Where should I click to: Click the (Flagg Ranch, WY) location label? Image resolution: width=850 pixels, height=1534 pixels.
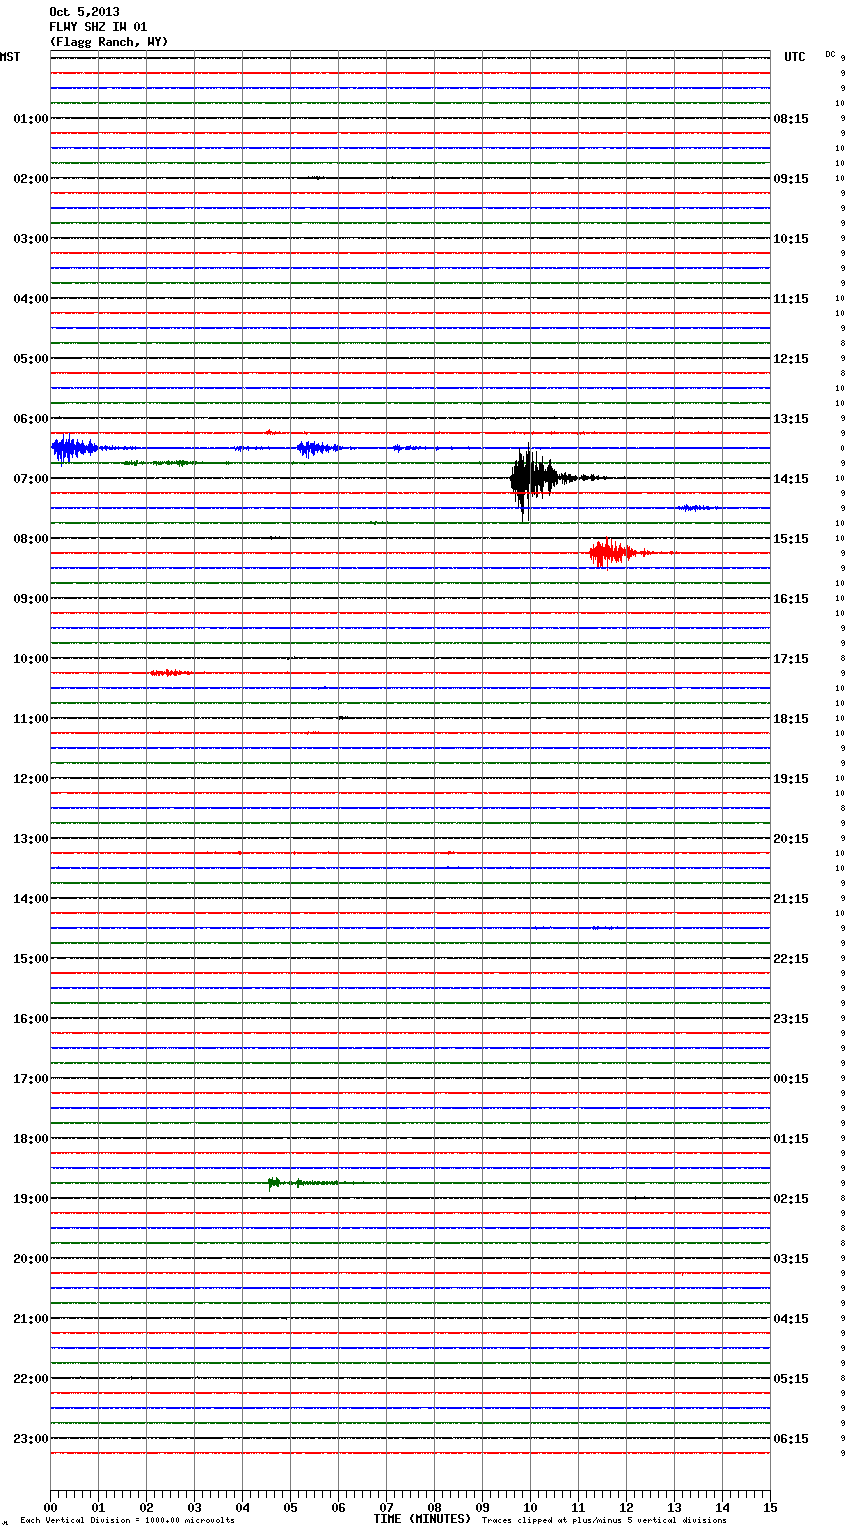[x=109, y=42]
